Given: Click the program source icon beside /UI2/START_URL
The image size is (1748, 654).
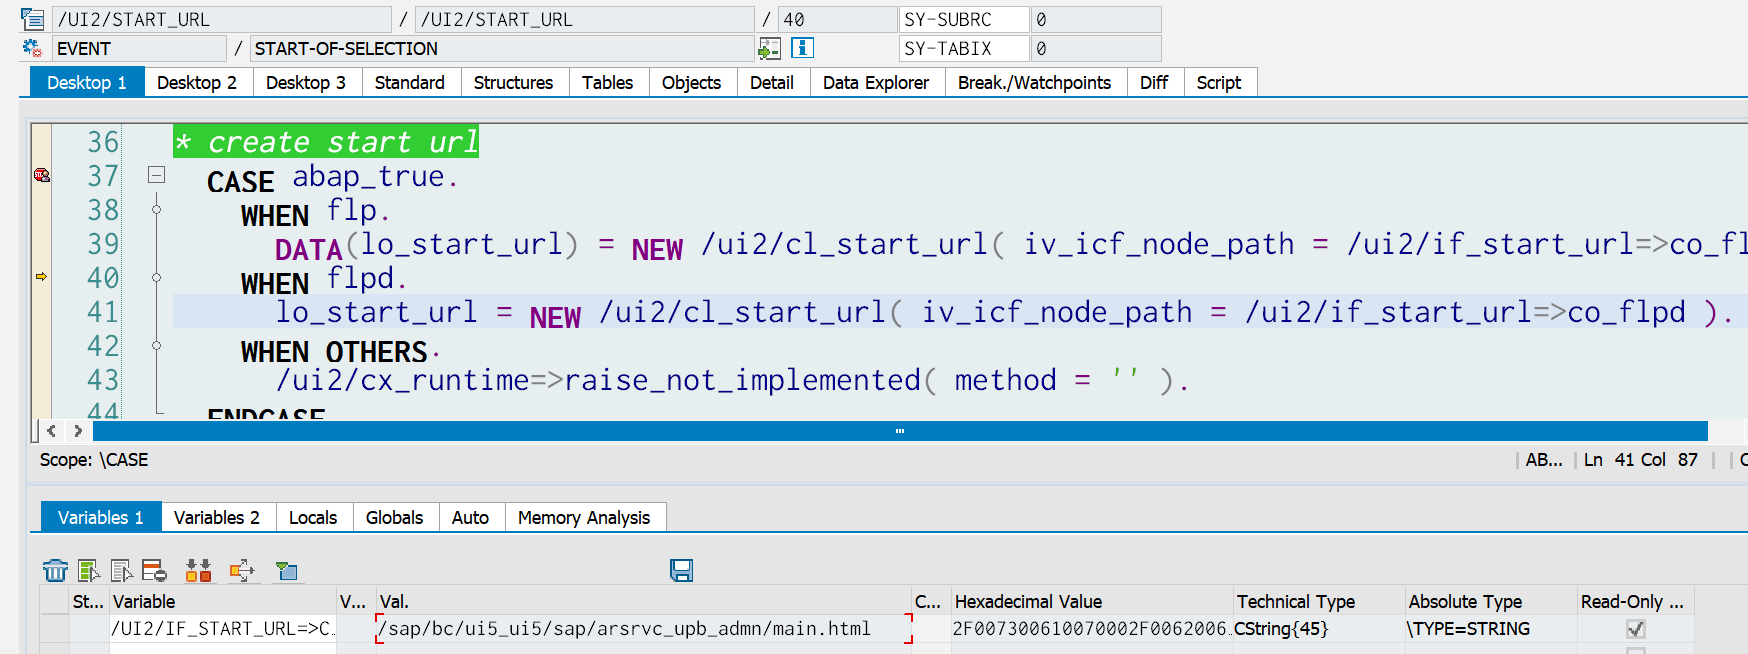Looking at the screenshot, I should tap(32, 19).
